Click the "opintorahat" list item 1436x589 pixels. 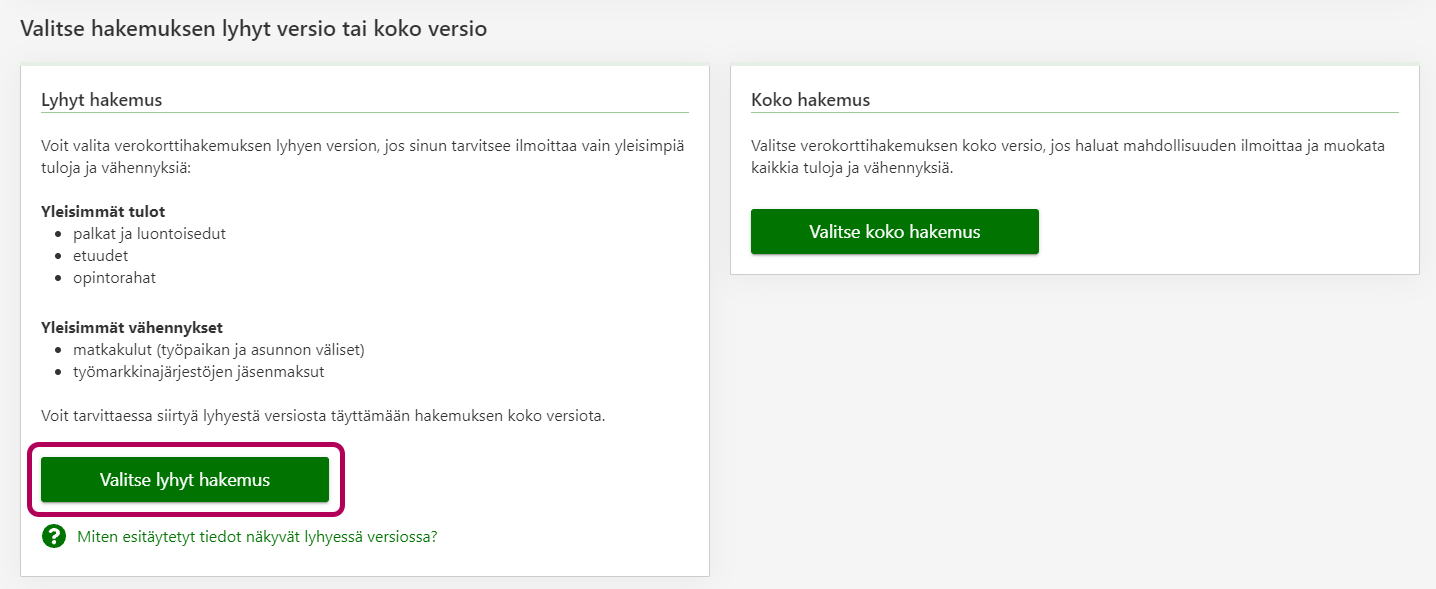click(x=114, y=278)
